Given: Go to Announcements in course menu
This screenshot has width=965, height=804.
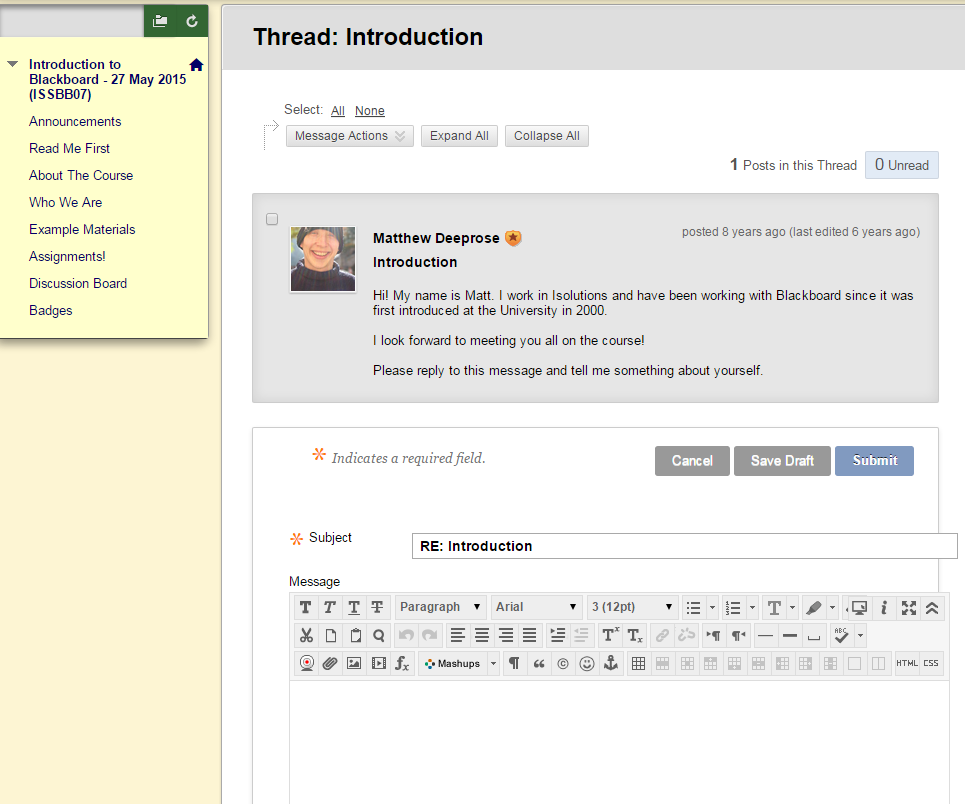Looking at the screenshot, I should click(x=75, y=121).
